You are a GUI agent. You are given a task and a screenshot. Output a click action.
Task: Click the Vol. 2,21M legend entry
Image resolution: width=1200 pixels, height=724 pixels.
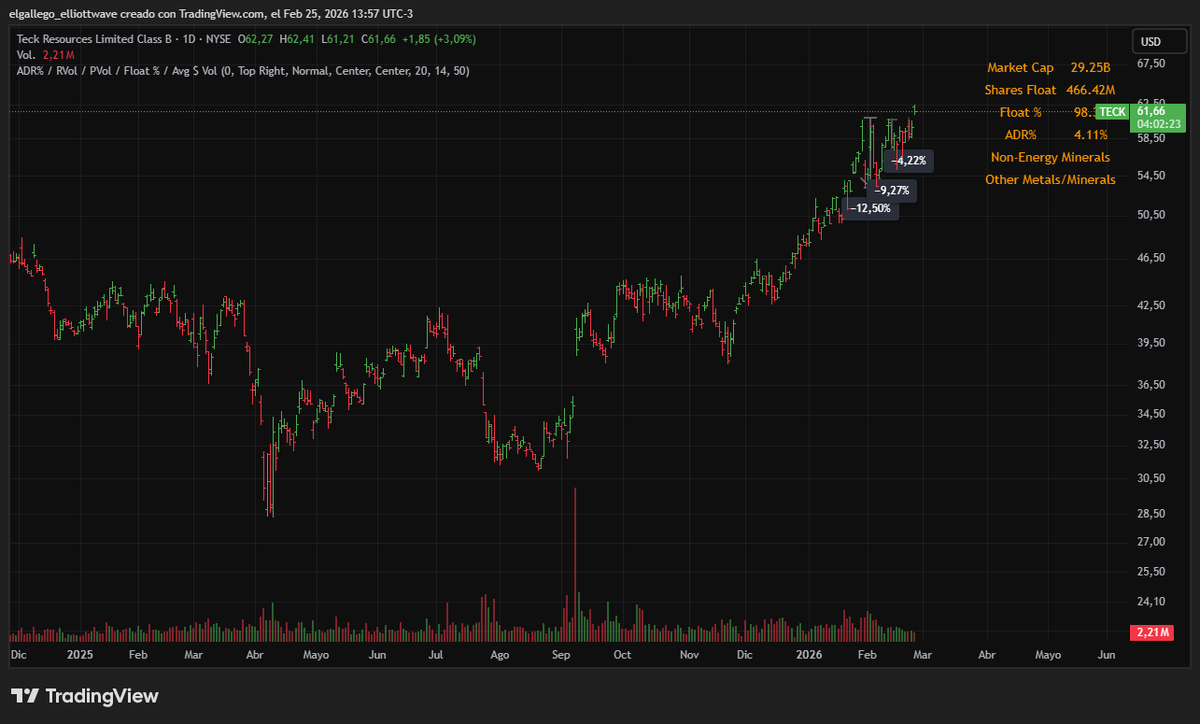tap(46, 55)
